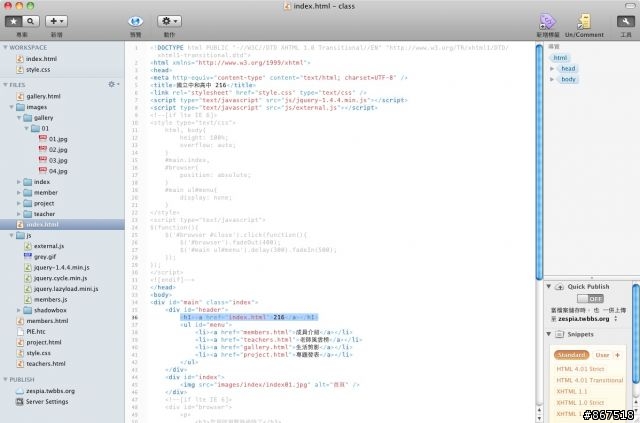
Task: Collapse the images folder
Action: [12, 107]
